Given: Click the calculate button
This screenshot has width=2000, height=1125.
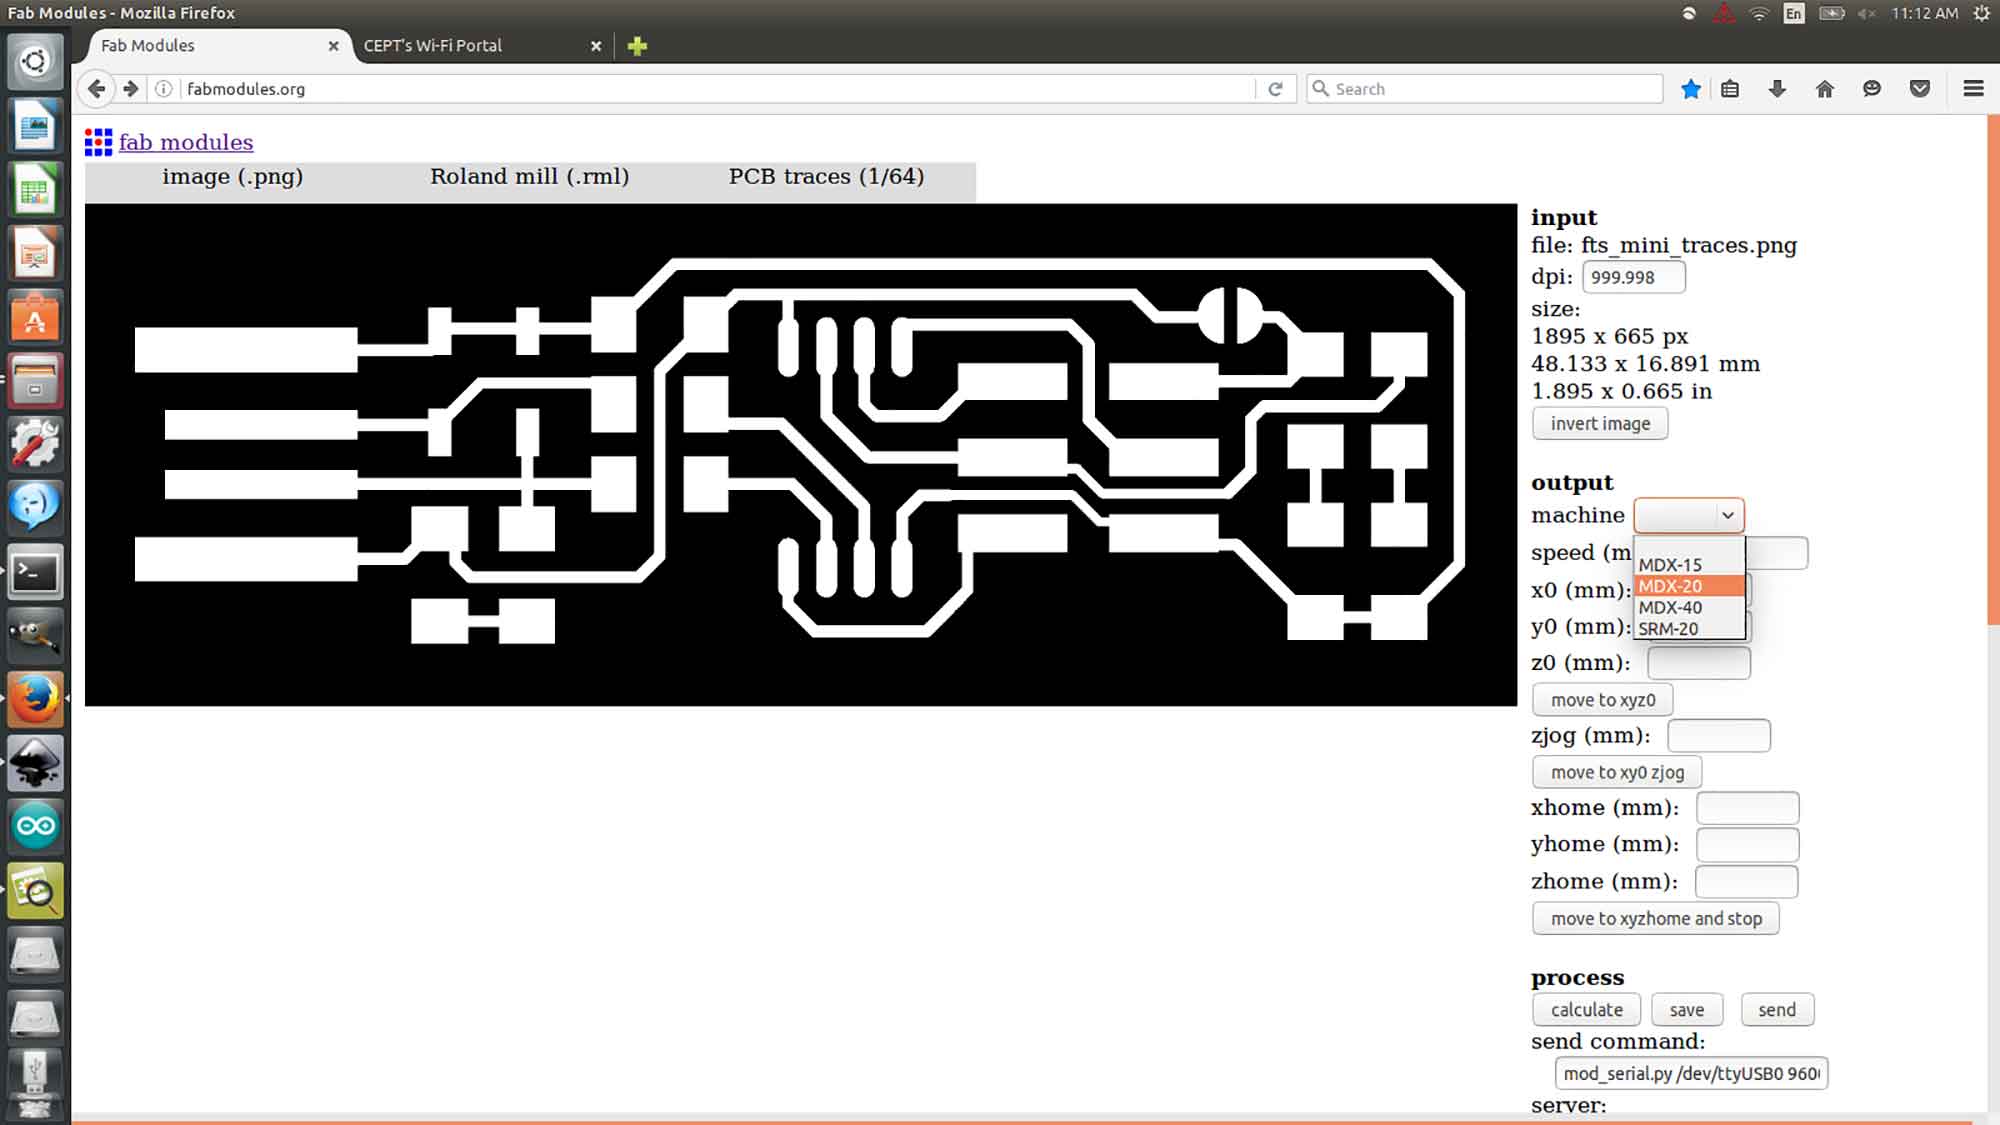Looking at the screenshot, I should (1587, 1010).
